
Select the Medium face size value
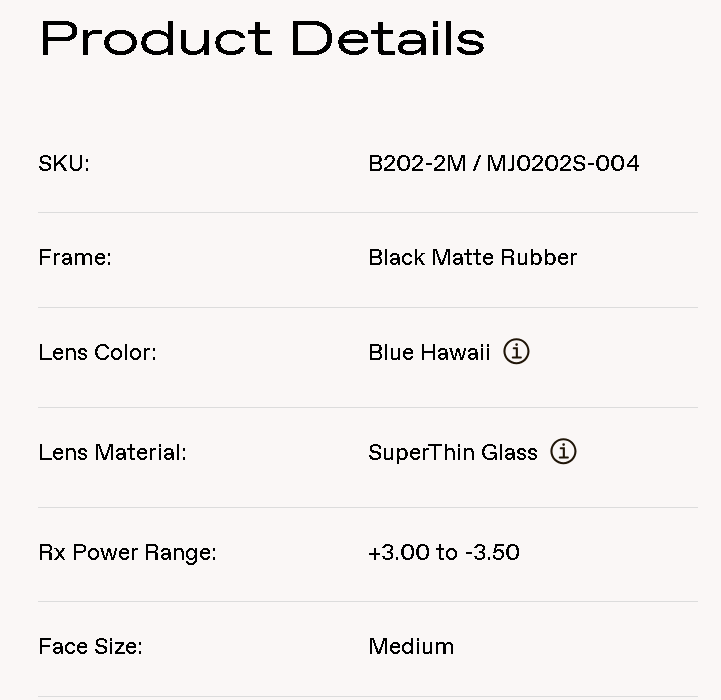pos(411,646)
